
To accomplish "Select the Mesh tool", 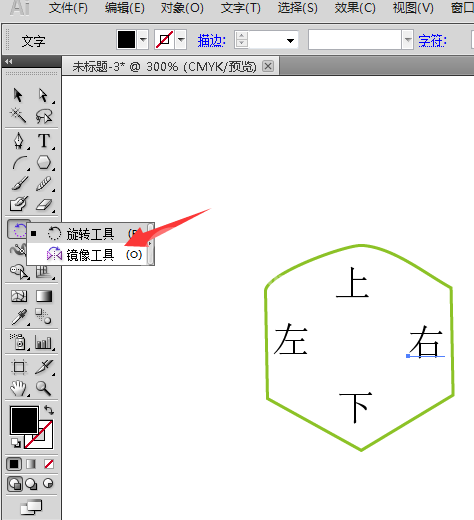I will 19,296.
